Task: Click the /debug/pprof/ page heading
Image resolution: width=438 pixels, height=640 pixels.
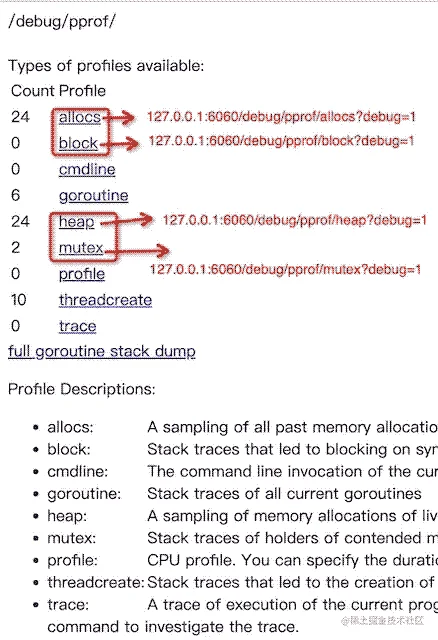Action: pos(62,22)
